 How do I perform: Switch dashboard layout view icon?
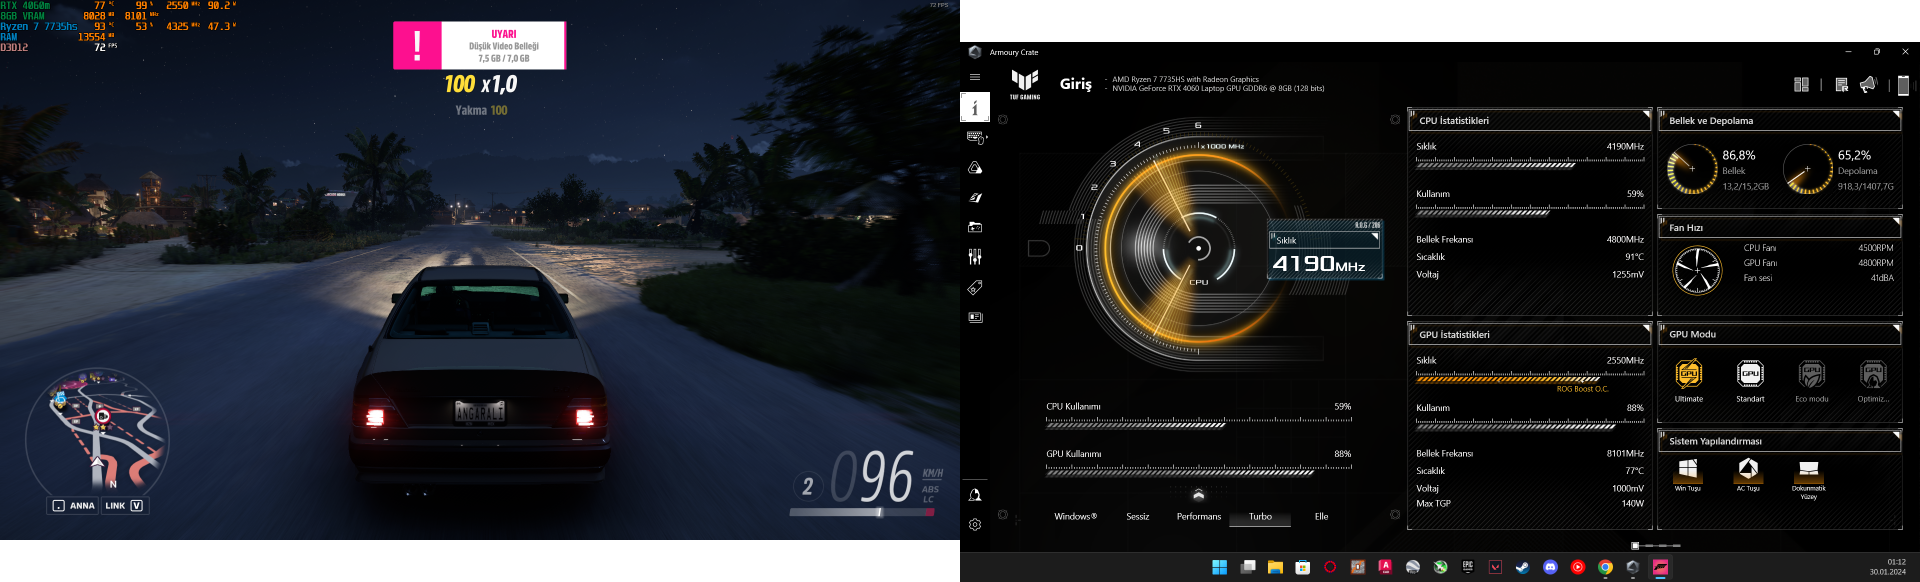pos(1801,85)
